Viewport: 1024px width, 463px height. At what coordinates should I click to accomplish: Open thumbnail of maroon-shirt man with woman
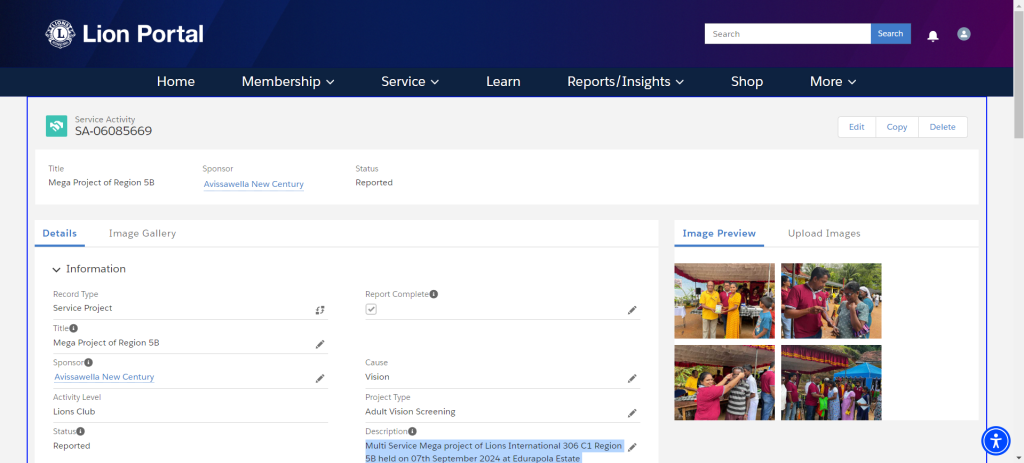pos(831,300)
